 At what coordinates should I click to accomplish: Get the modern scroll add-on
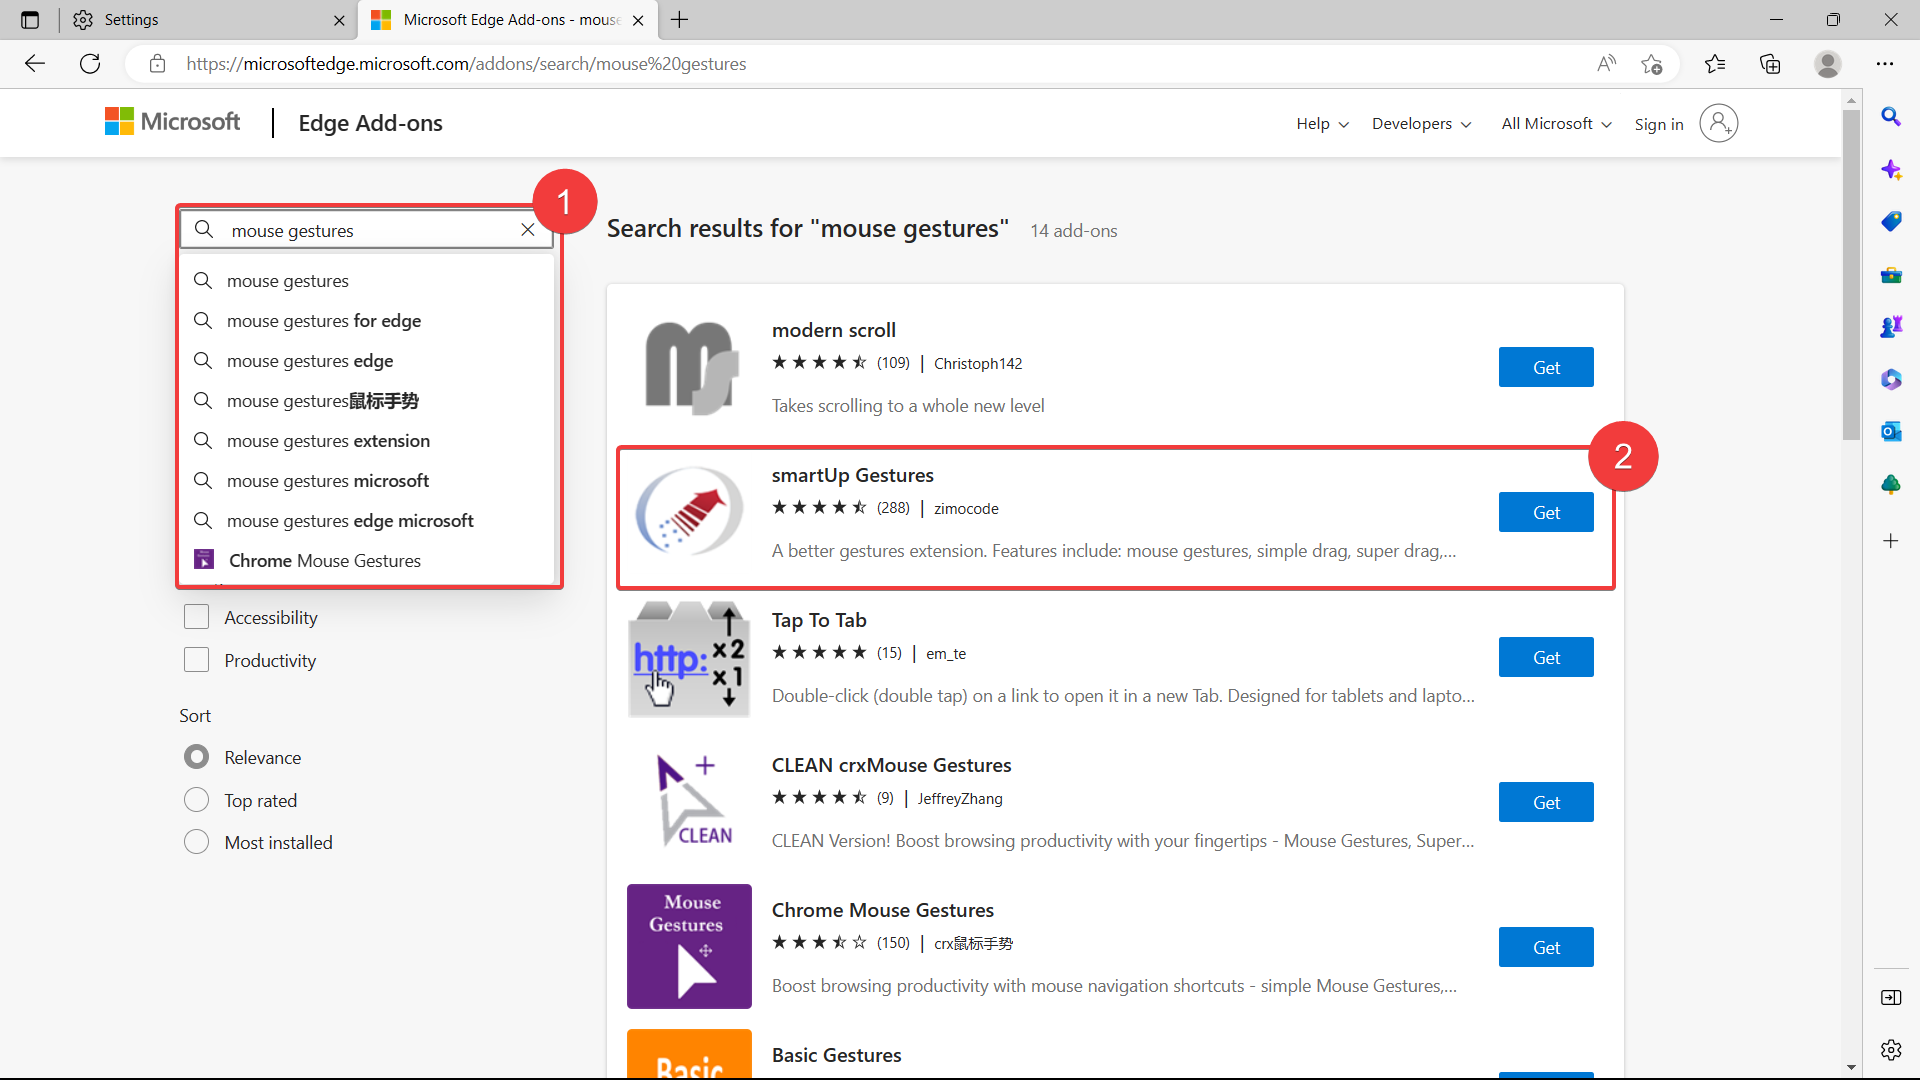click(1546, 367)
